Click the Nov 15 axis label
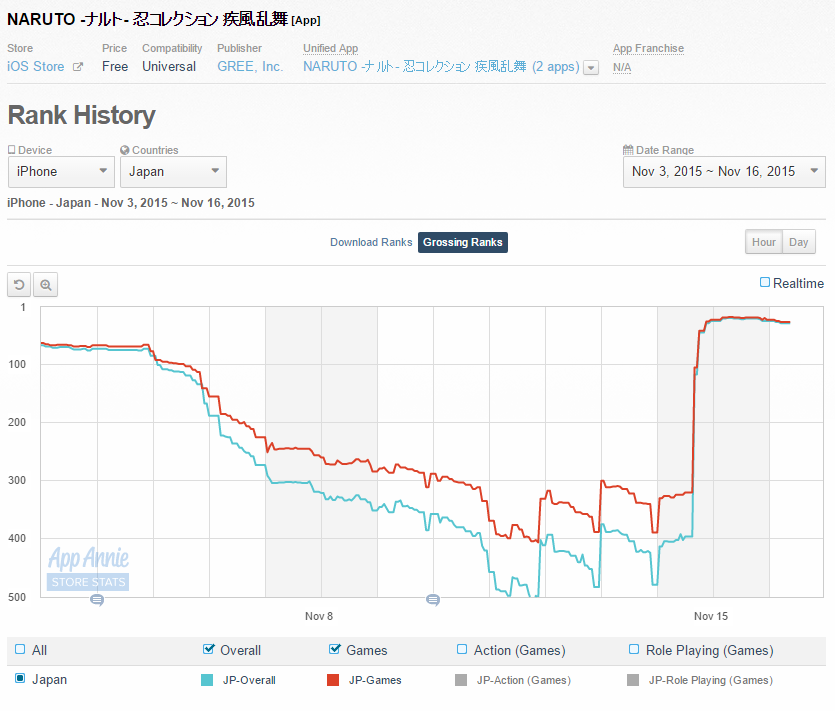Viewport: 835px width, 711px height. click(711, 616)
